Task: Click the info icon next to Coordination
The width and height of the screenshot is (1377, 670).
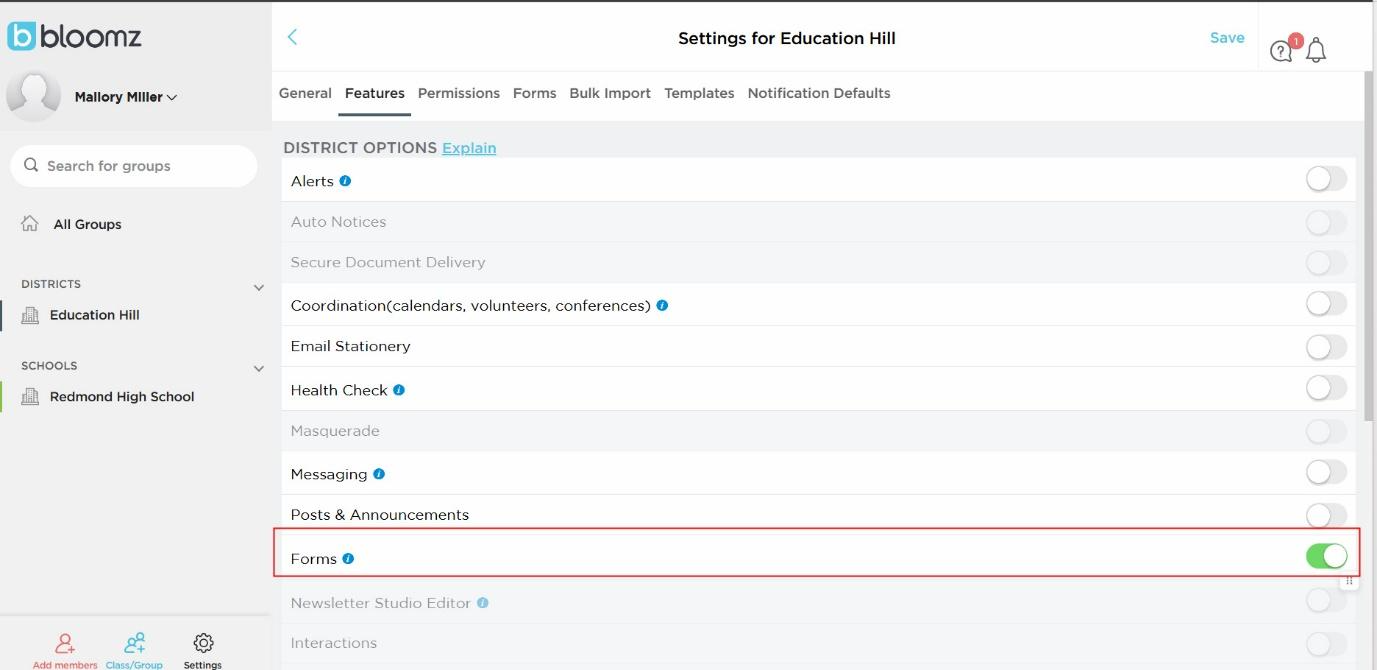Action: tap(662, 305)
